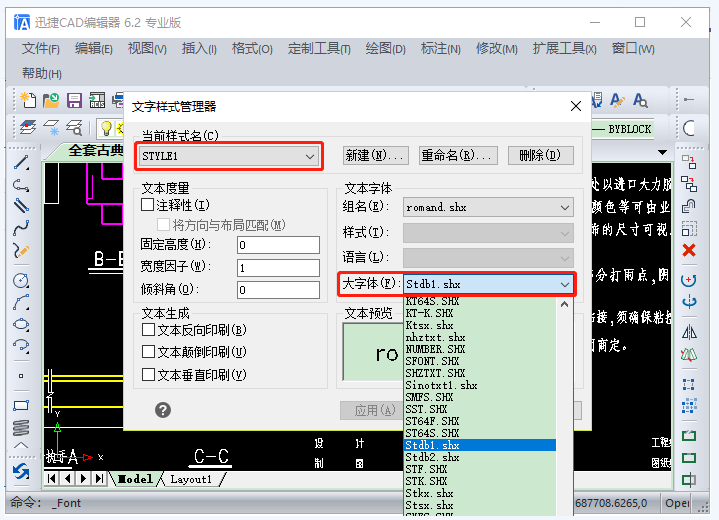
Task: Open the current style name STYLE1 dropdown
Action: [229, 156]
